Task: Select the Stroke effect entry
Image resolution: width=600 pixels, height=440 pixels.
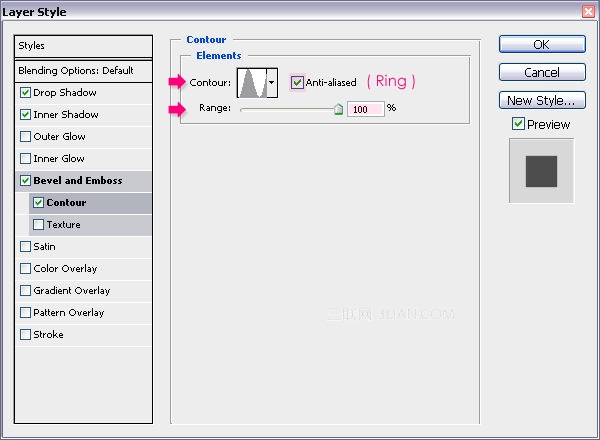Action: click(x=83, y=335)
